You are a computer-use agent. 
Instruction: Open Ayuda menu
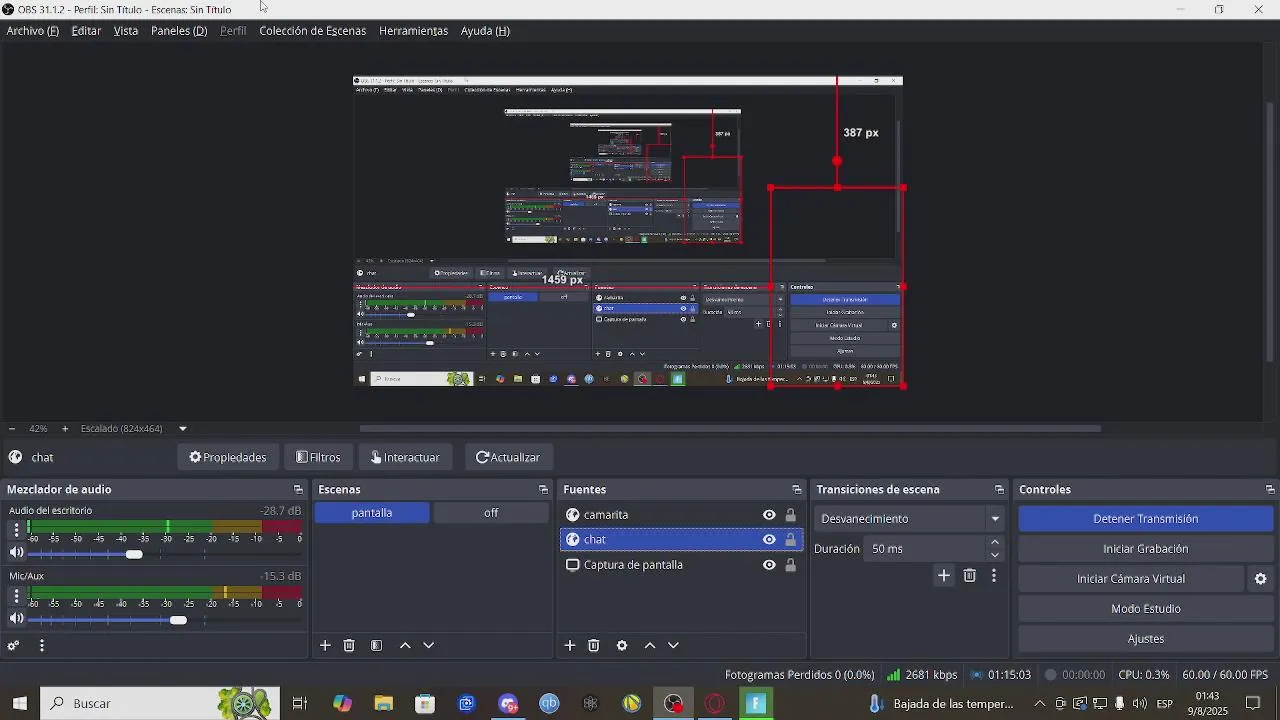tap(485, 31)
